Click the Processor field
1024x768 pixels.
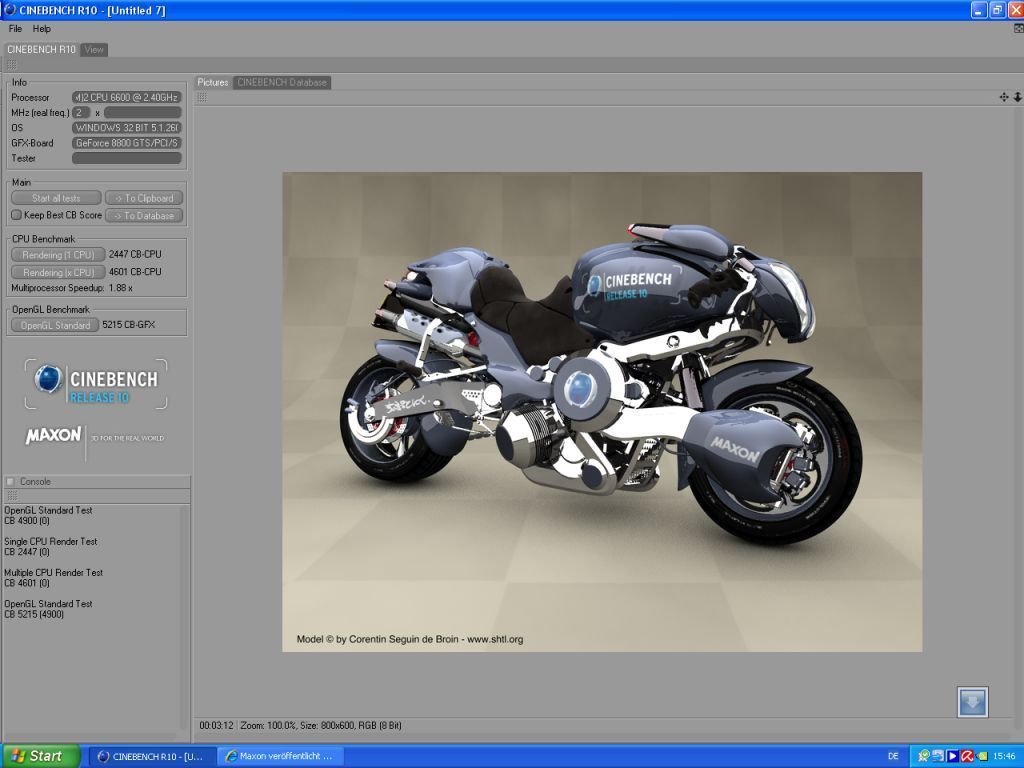click(127, 97)
